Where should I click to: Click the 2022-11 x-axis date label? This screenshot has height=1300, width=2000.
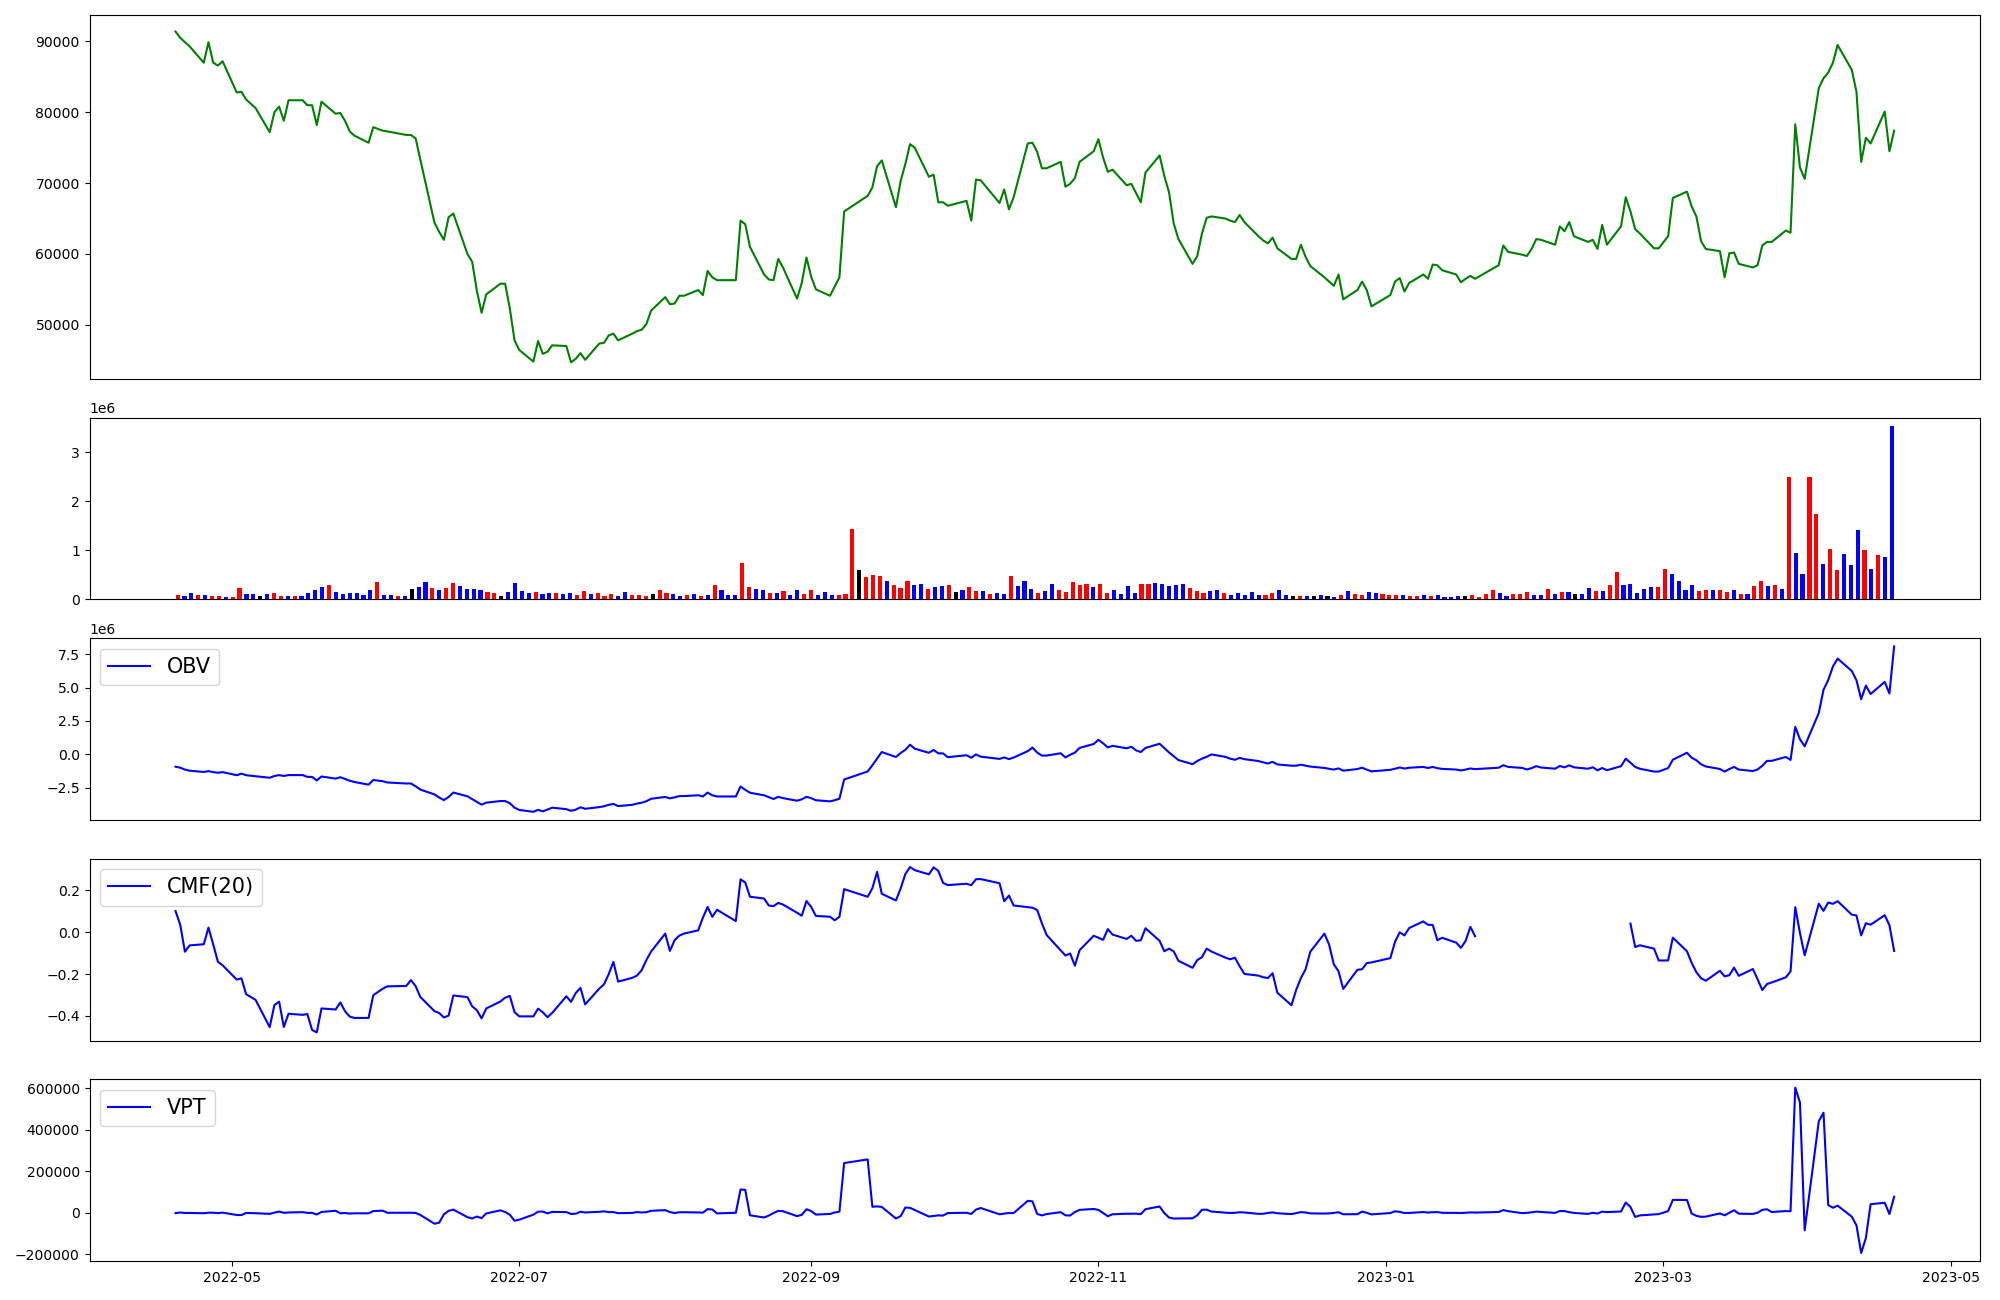pos(1098,1276)
